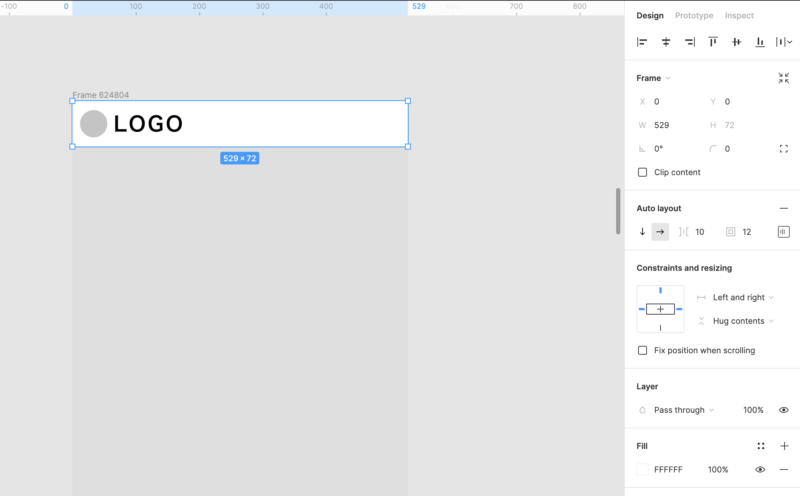Enable the Clip content checkbox
Viewport: 800px width, 496px height.
point(643,172)
